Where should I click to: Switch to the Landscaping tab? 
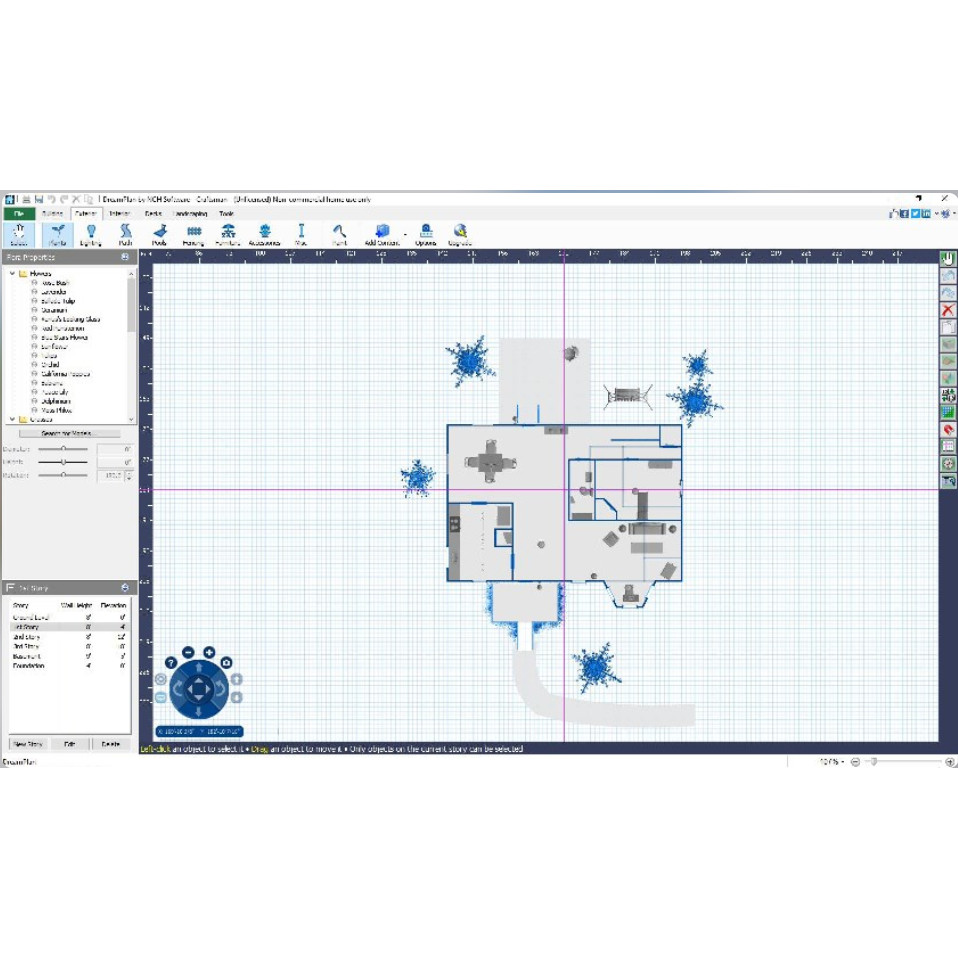tap(191, 214)
